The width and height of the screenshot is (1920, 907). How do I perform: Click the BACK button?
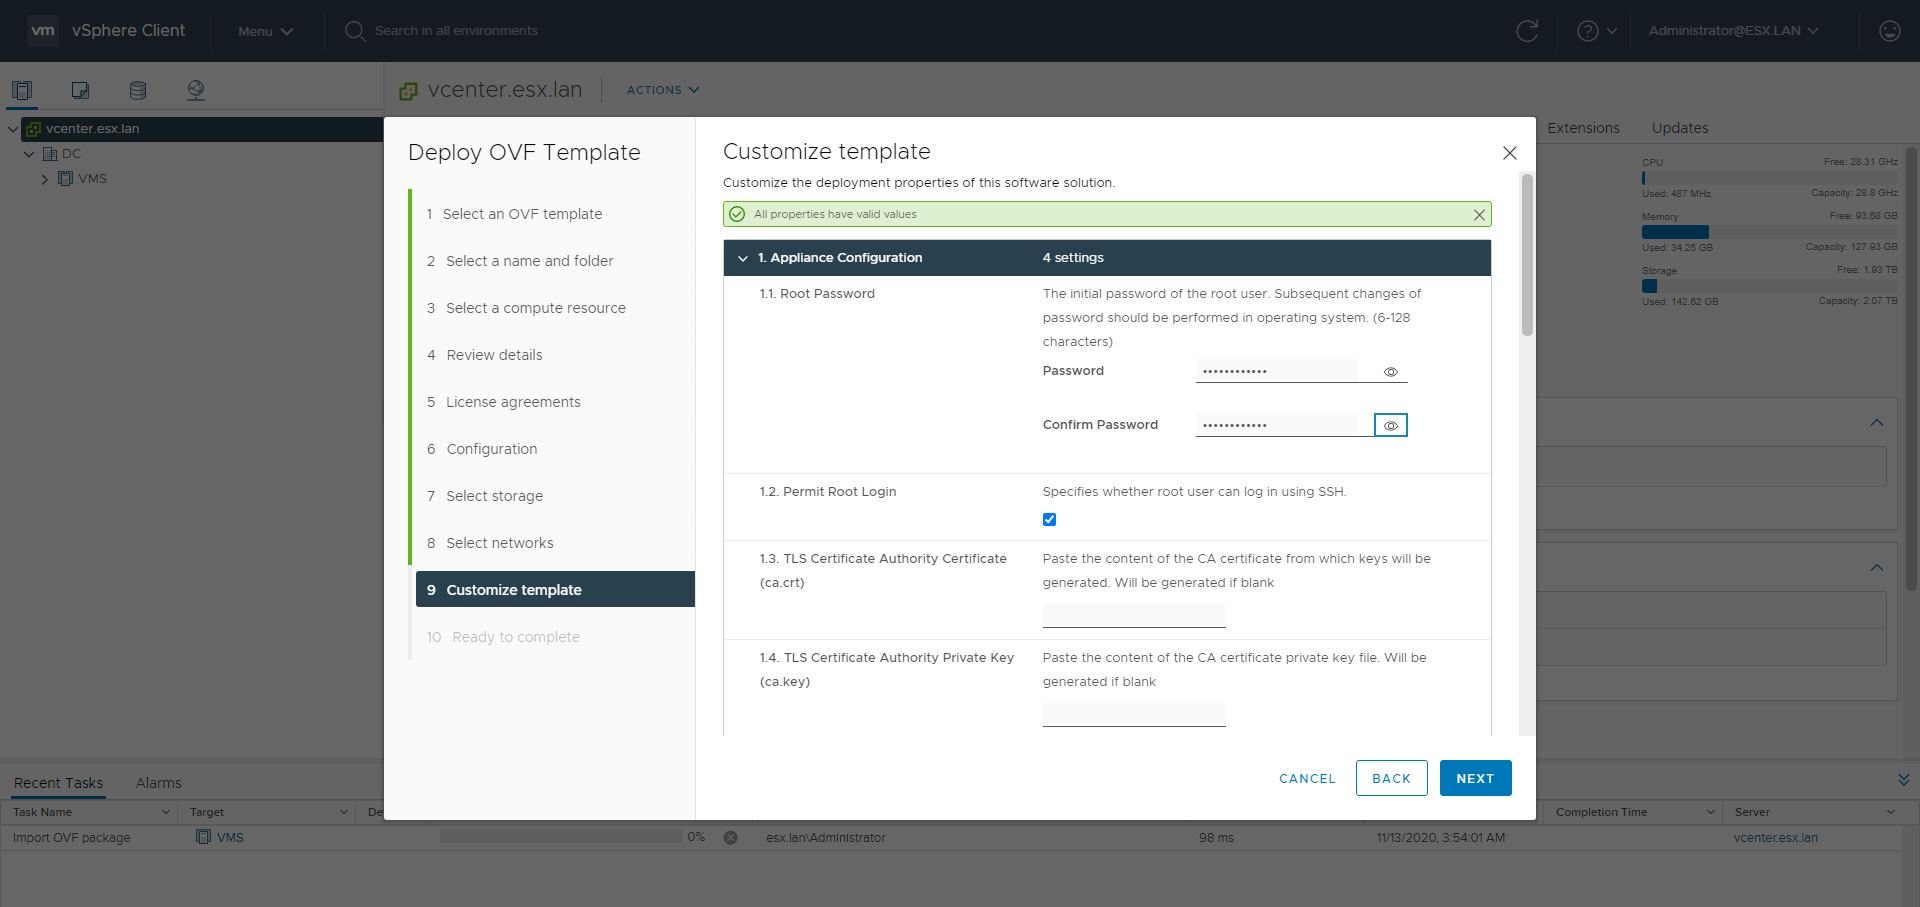pyautogui.click(x=1391, y=778)
